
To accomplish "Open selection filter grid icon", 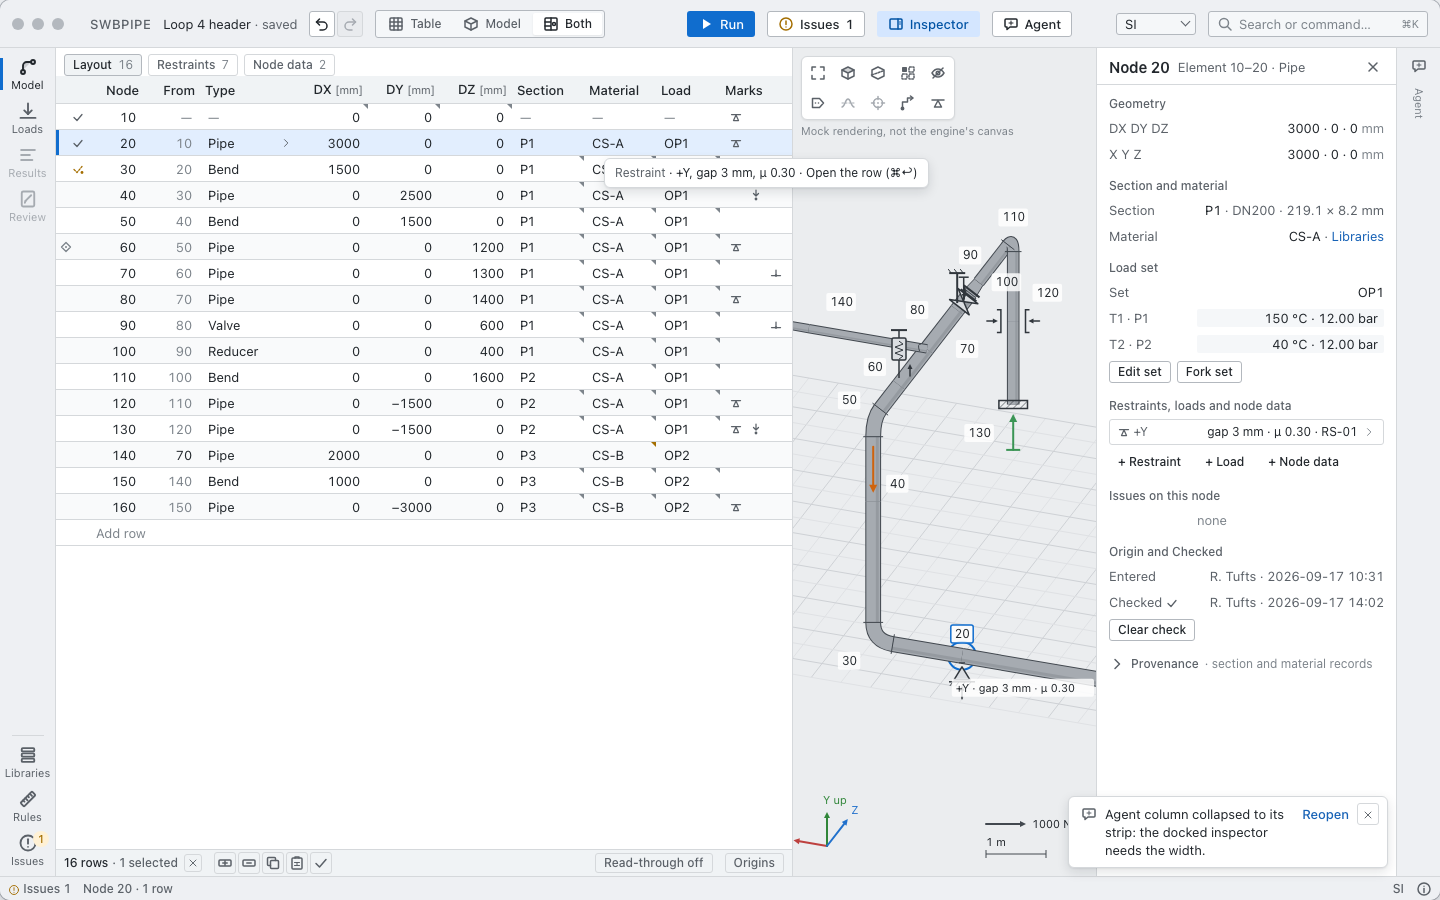I will [908, 73].
